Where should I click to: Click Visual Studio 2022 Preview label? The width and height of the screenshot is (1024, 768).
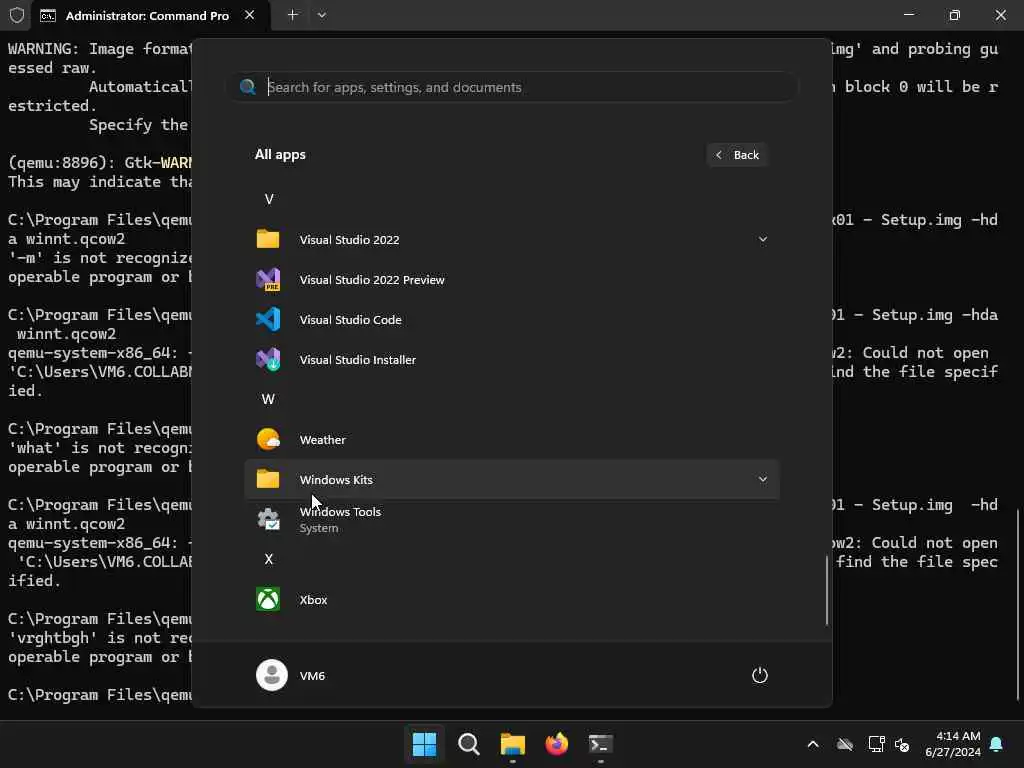(372, 280)
